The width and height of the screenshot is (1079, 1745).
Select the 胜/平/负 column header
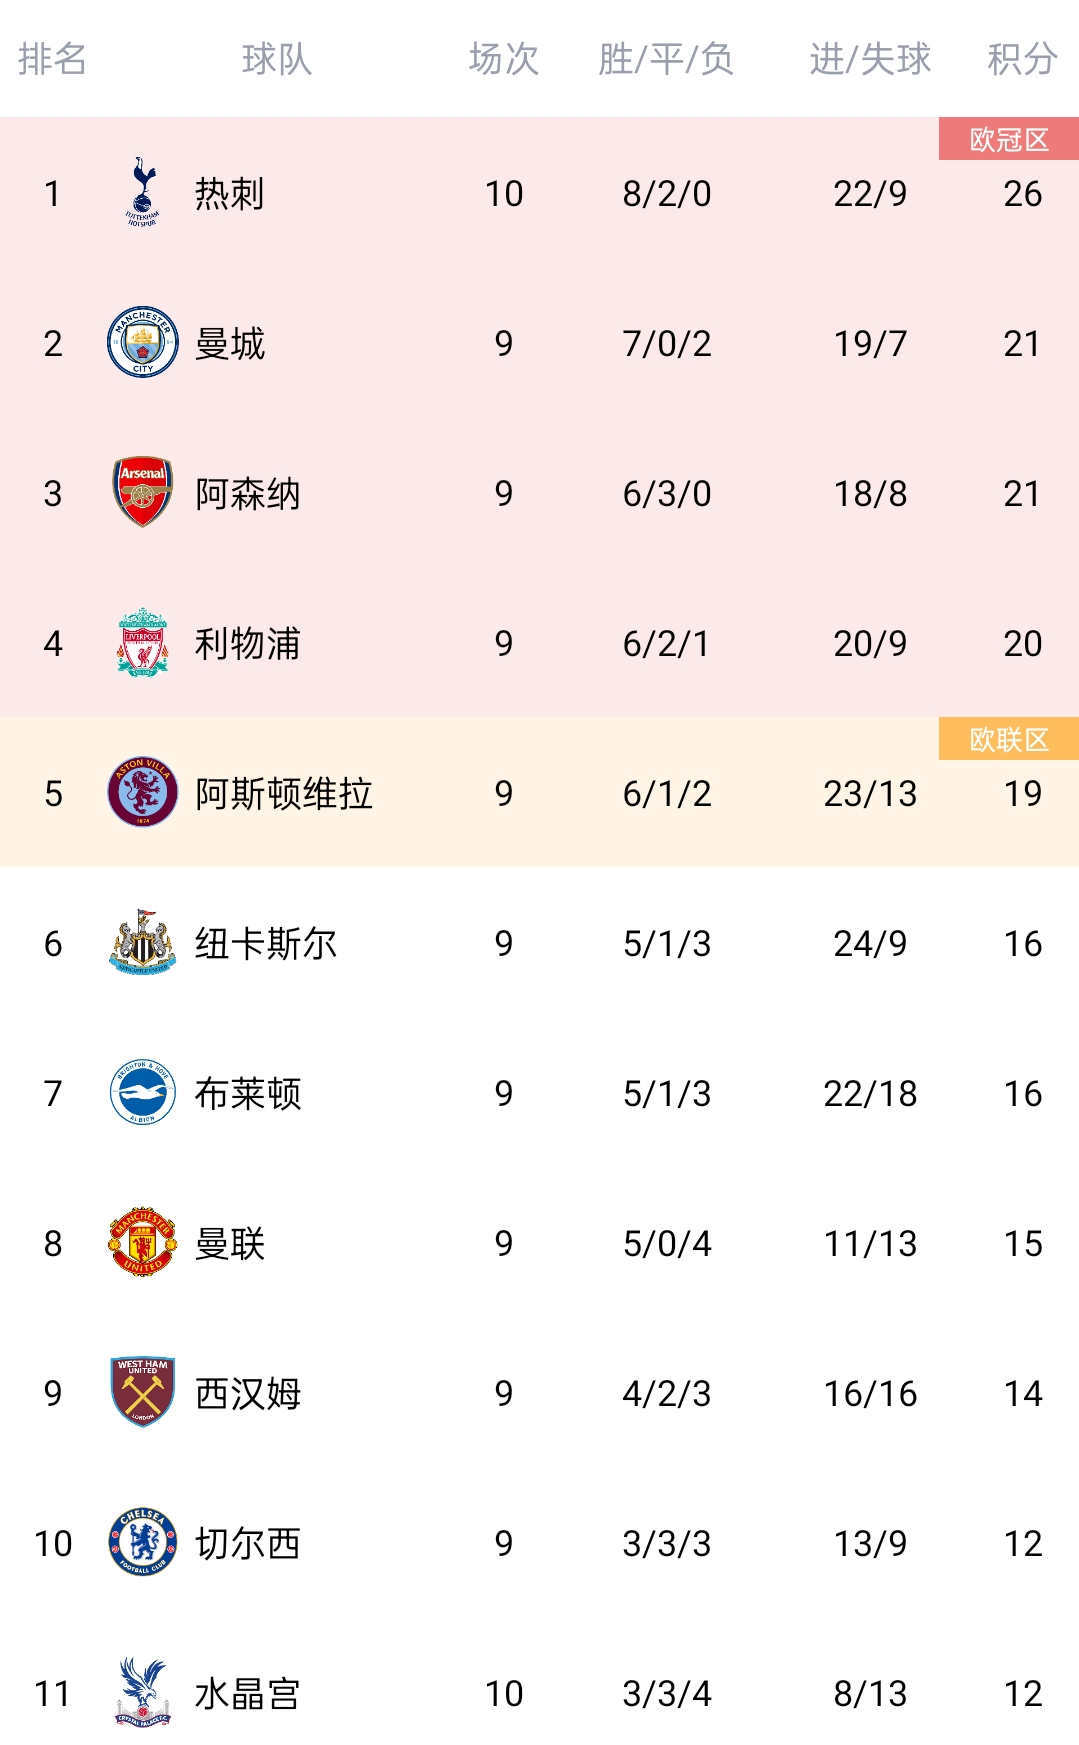coord(666,59)
